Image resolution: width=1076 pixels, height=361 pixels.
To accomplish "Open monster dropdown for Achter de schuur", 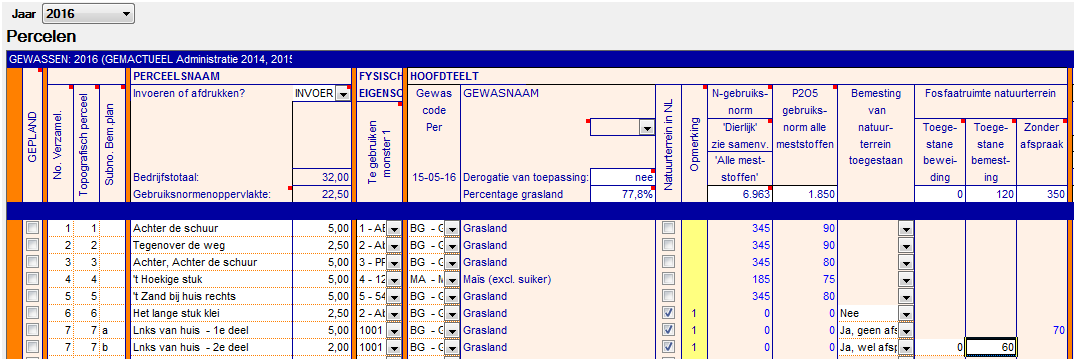I will (394, 229).
